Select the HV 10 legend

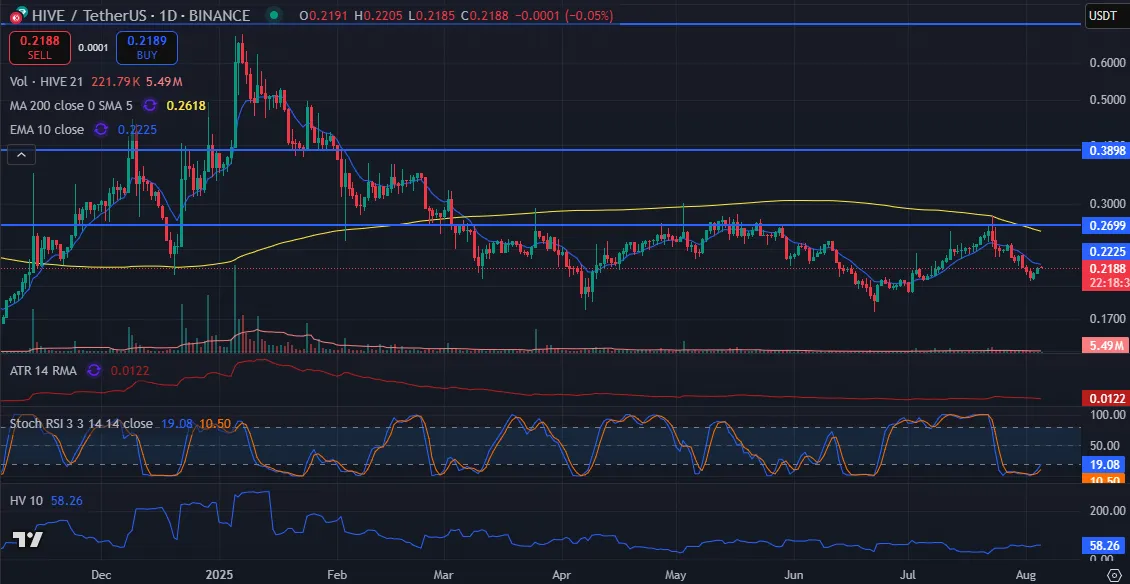(27, 500)
